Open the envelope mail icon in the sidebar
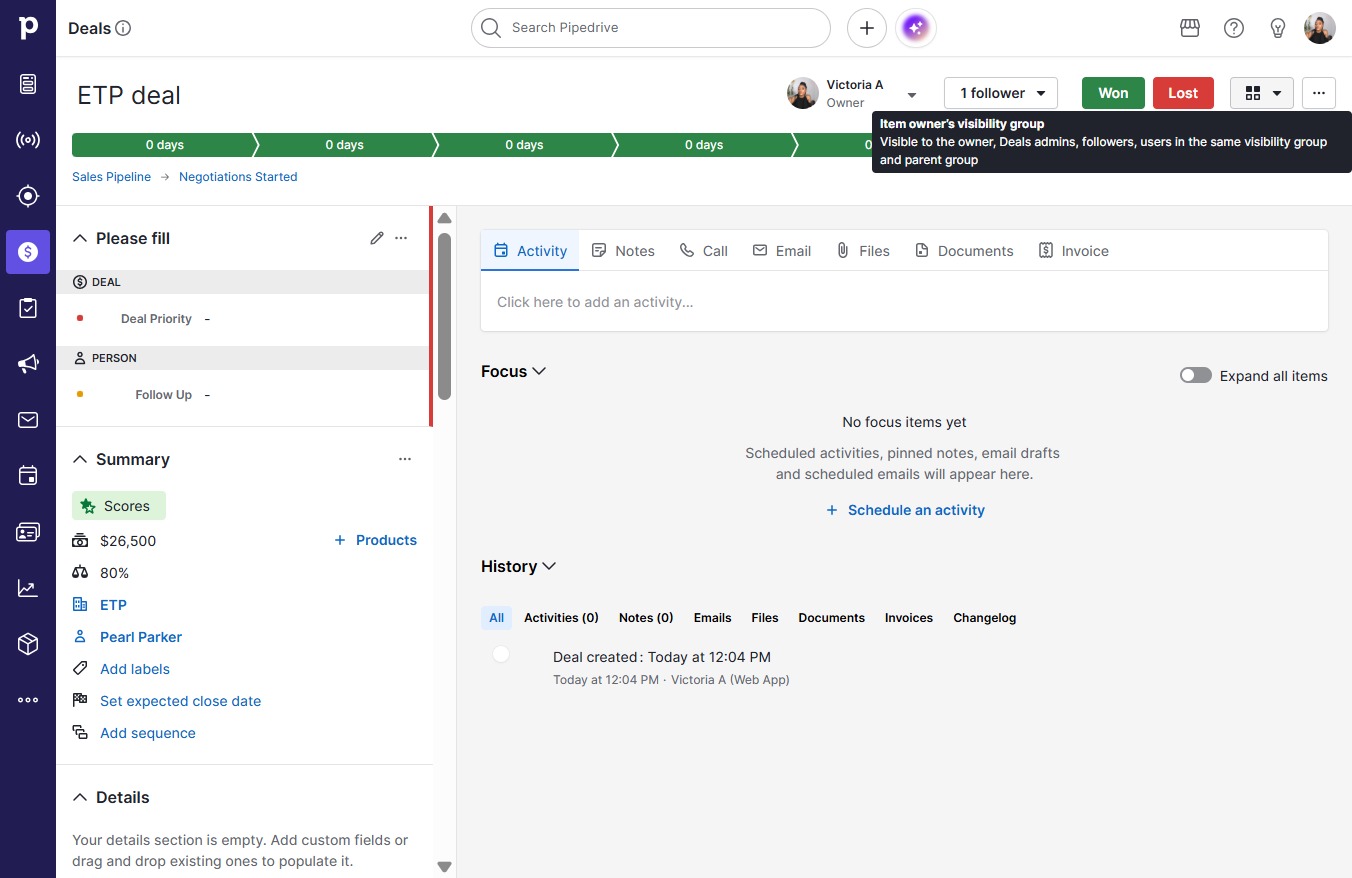 pyautogui.click(x=28, y=420)
